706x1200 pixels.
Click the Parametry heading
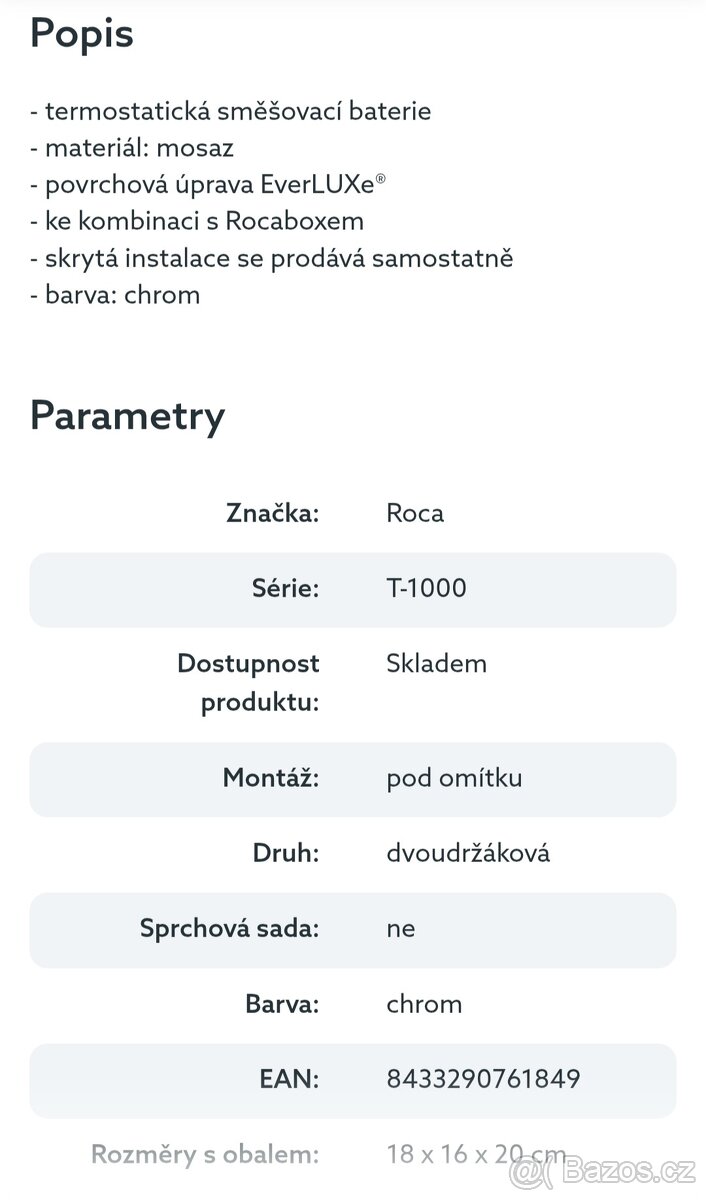pos(127,415)
